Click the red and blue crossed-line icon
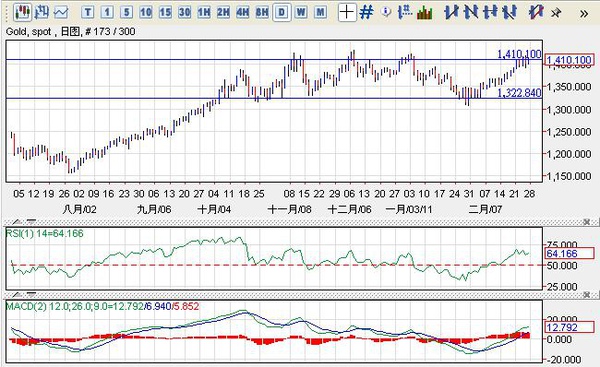The height and width of the screenshot is (367, 600). 536,12
